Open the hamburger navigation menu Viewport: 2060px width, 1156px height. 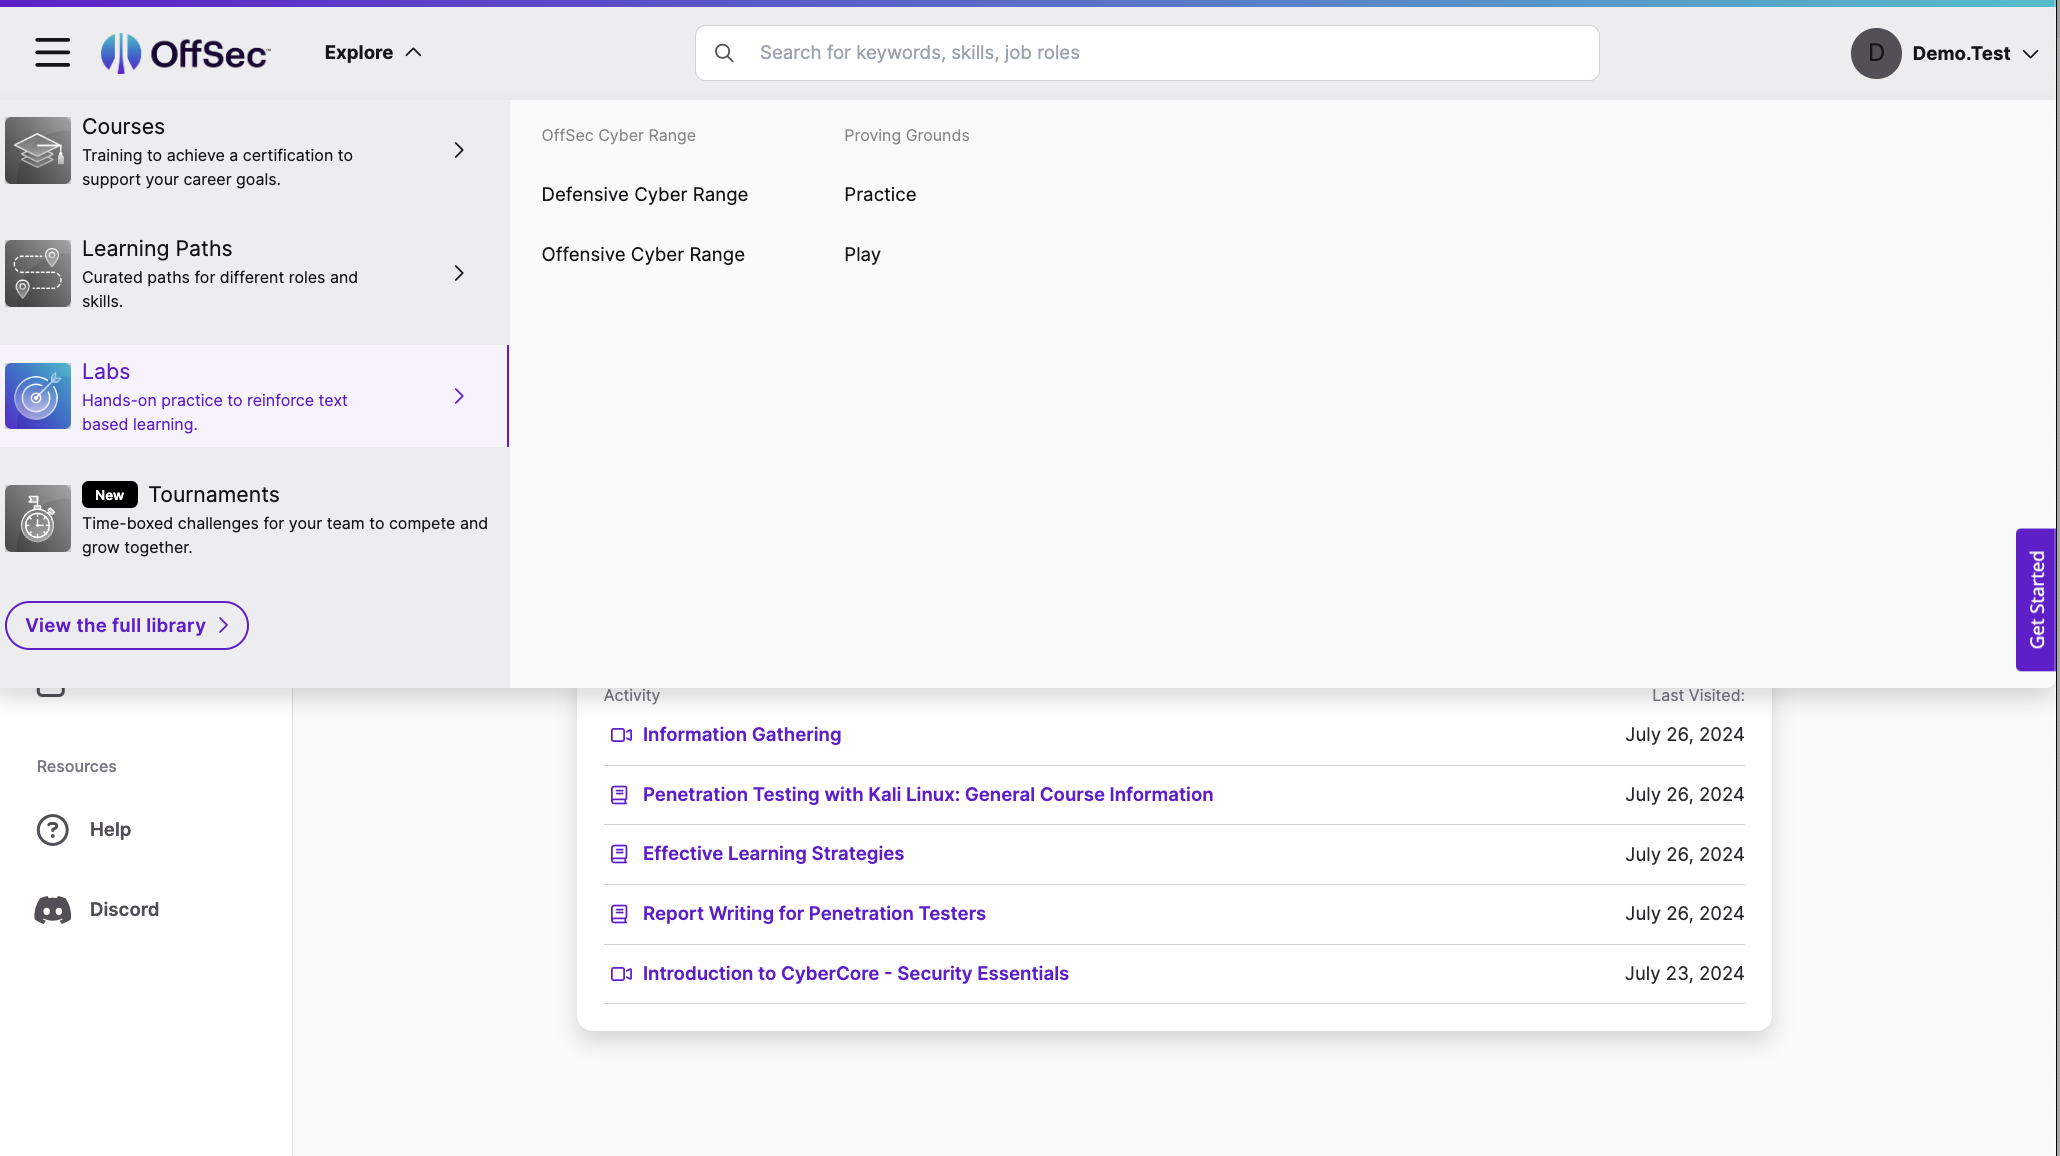51,52
